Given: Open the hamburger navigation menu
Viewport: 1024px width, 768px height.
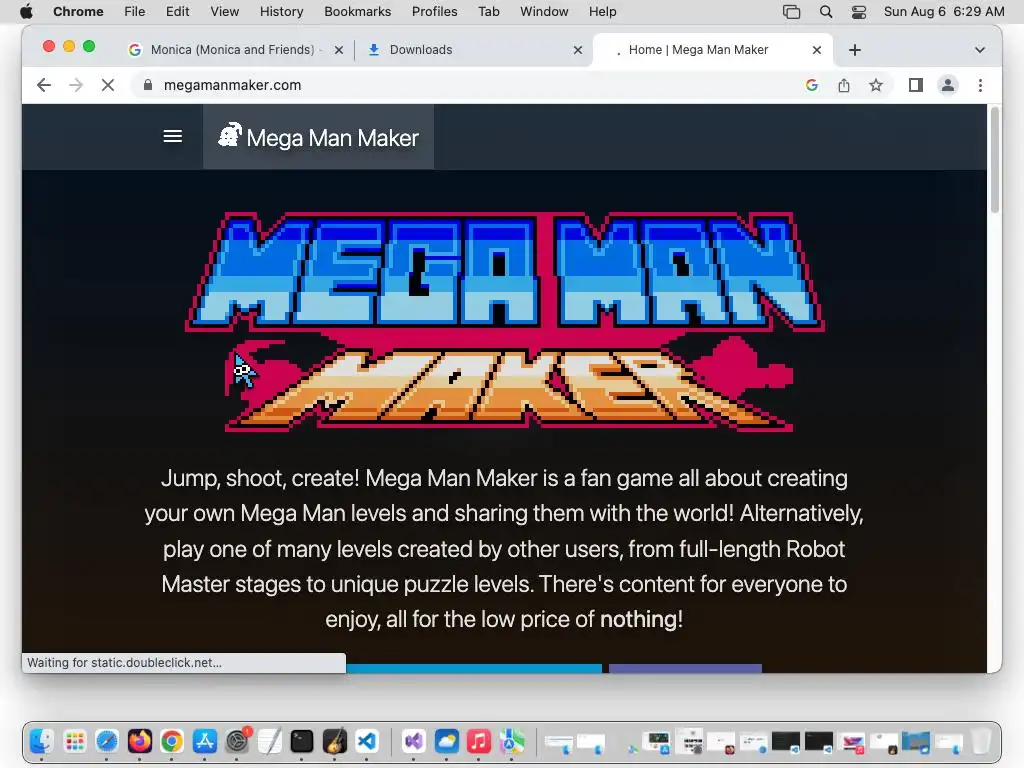Looking at the screenshot, I should 172,136.
